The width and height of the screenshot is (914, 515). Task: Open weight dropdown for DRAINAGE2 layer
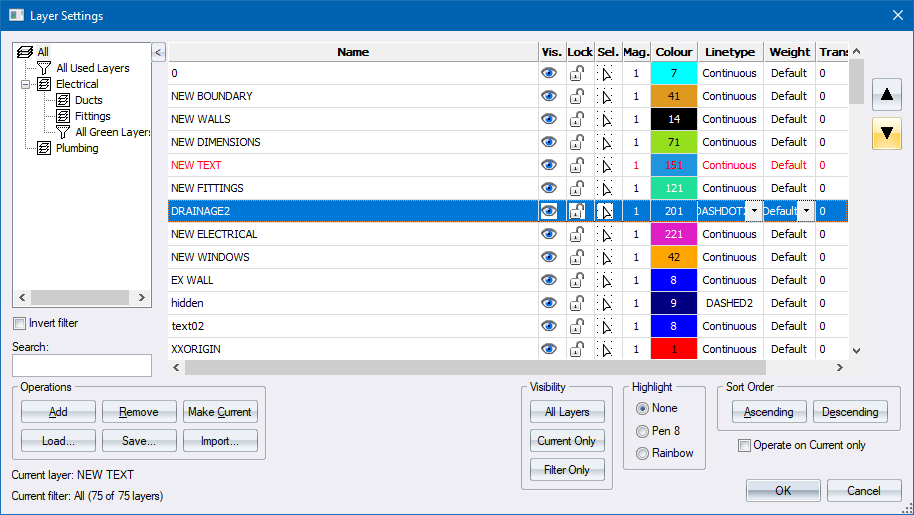point(806,211)
